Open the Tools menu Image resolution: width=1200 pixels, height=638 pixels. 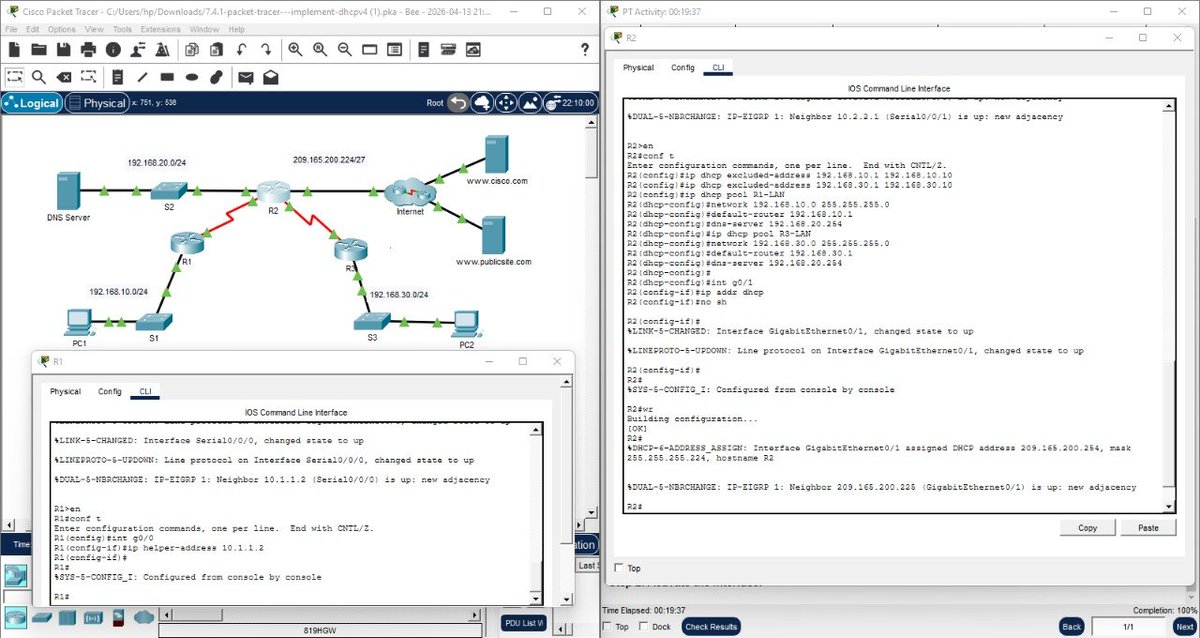[x=123, y=29]
